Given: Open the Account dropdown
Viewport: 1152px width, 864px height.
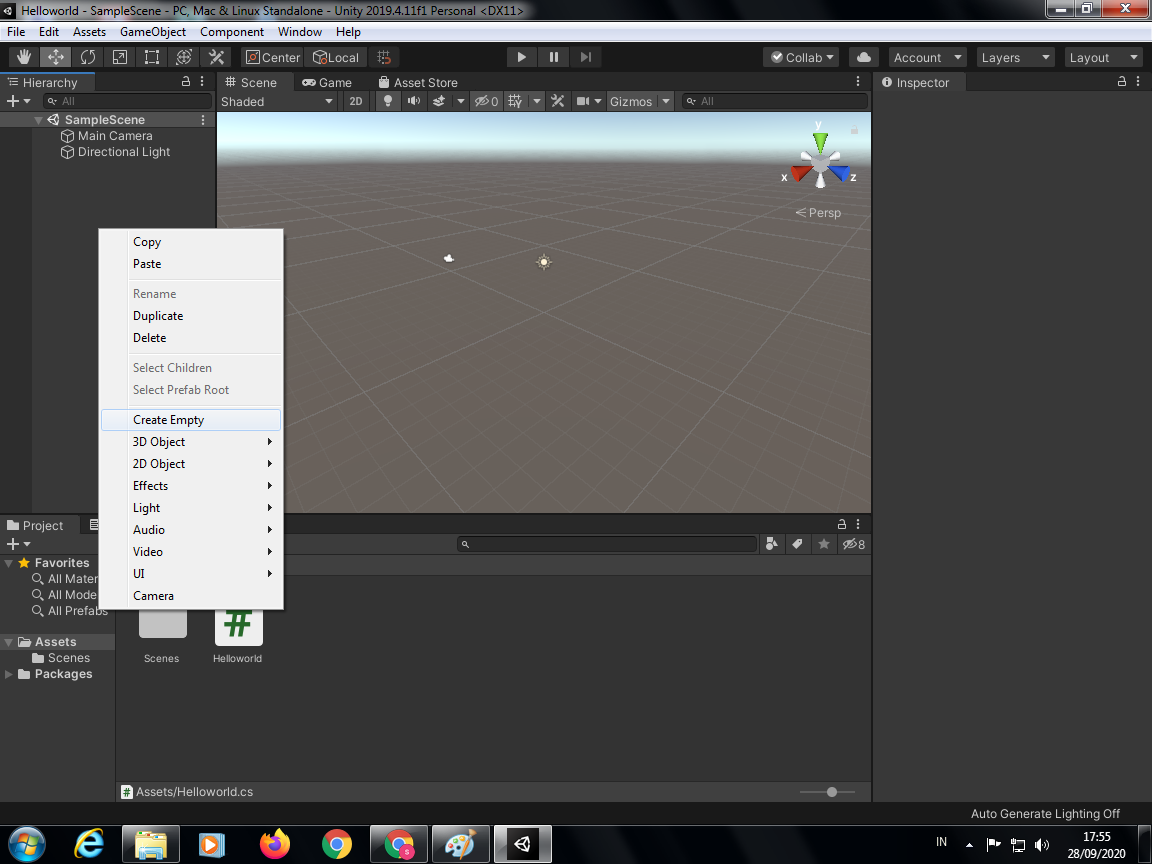Looking at the screenshot, I should click(927, 57).
